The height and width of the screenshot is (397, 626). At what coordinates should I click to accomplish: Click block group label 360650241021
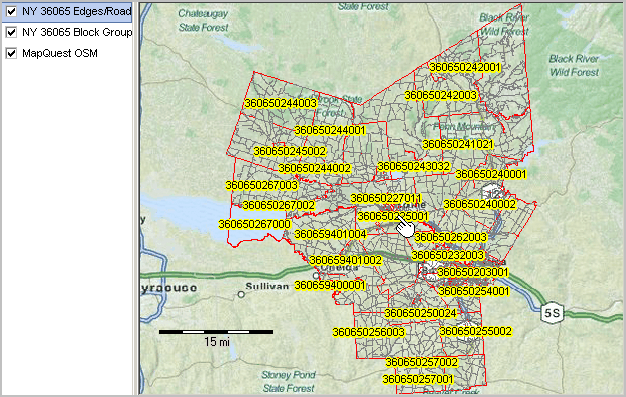coord(458,144)
